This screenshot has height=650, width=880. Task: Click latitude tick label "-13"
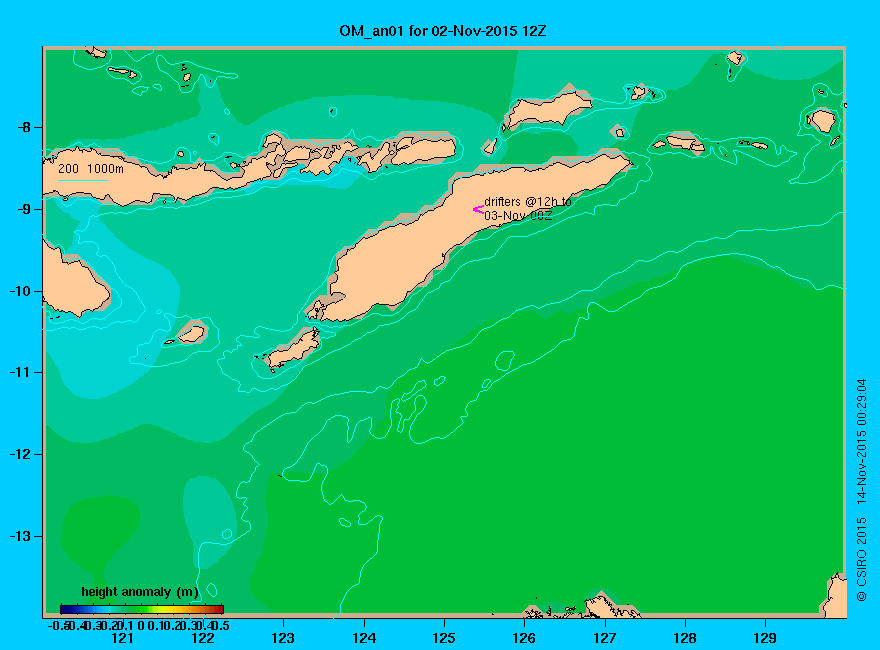point(20,536)
